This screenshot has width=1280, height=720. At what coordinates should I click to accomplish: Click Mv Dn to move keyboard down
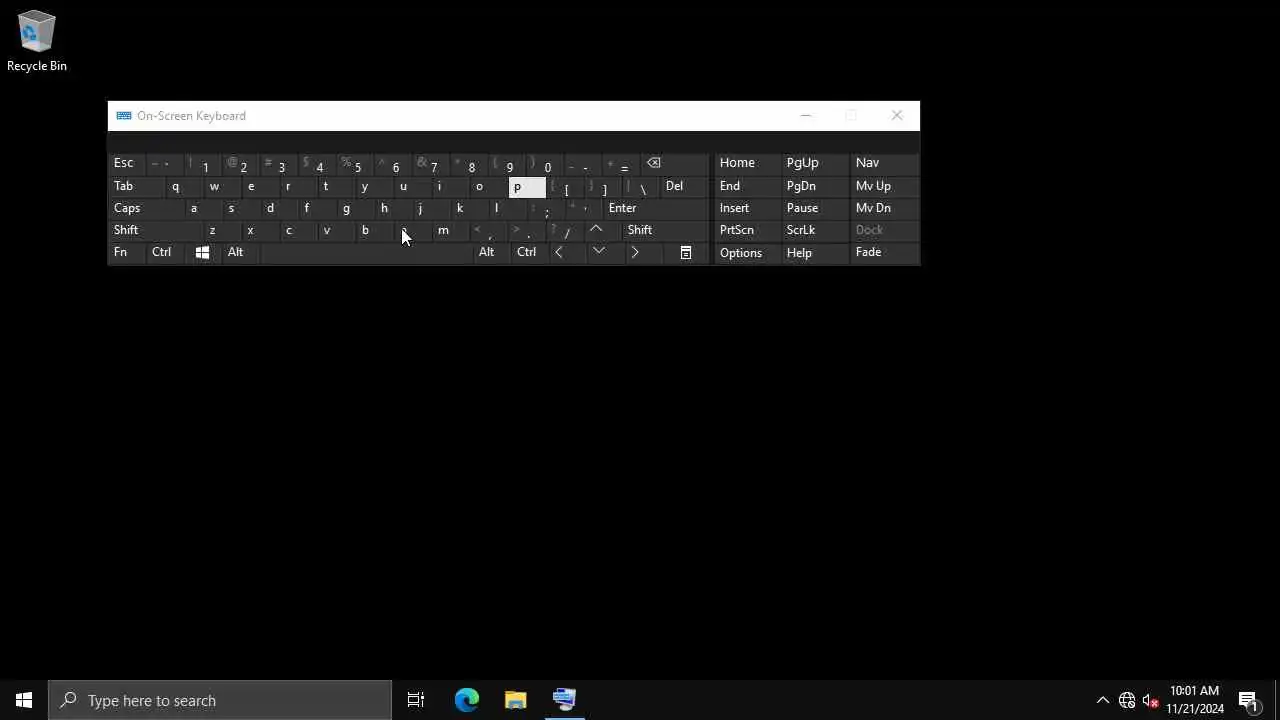pyautogui.click(x=884, y=208)
